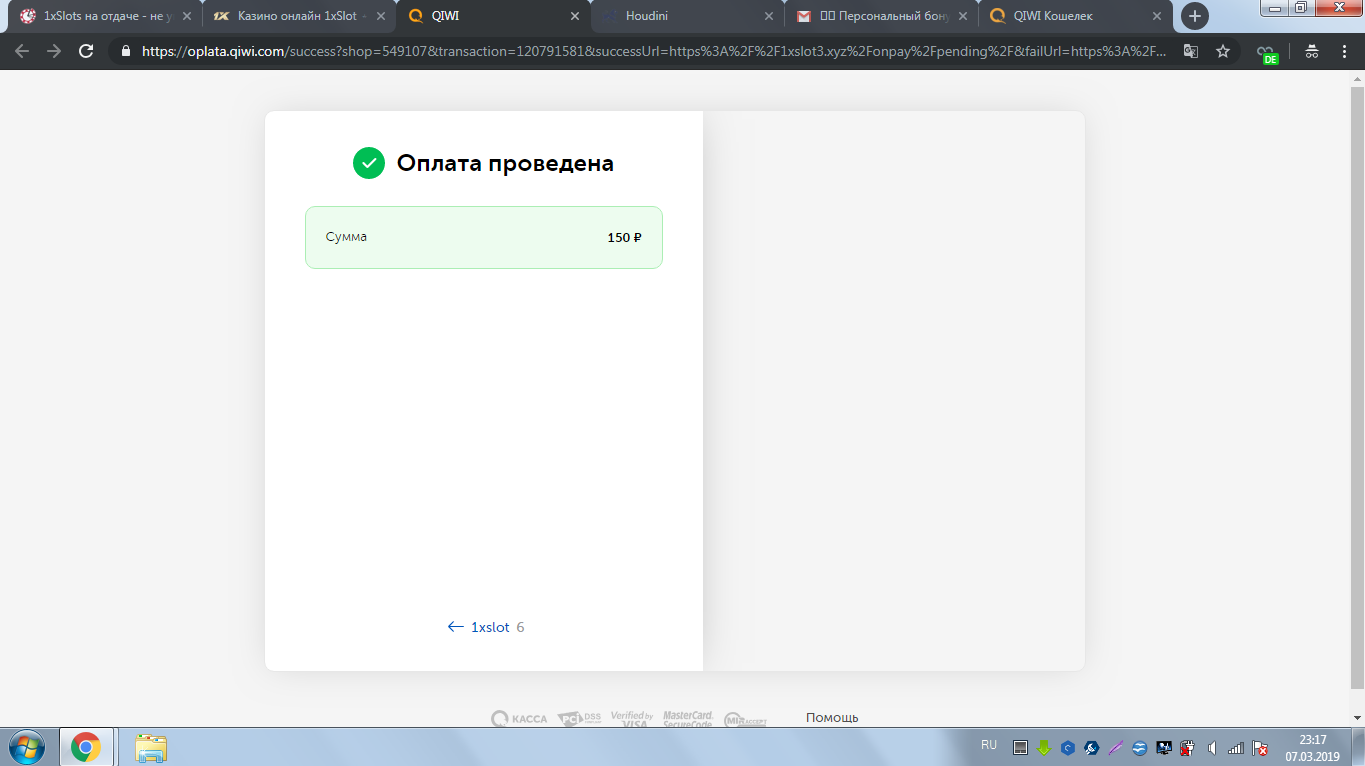Reload the QIWI payment page
Screen dimensions: 1365x766
point(86,51)
